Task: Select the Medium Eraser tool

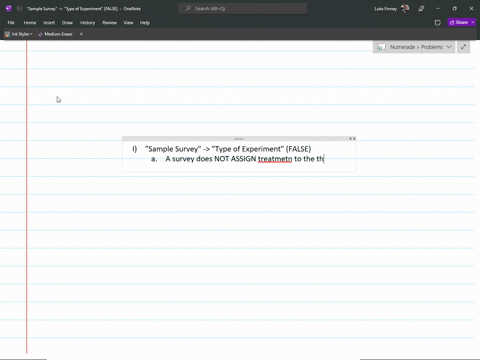Action: click(55, 34)
